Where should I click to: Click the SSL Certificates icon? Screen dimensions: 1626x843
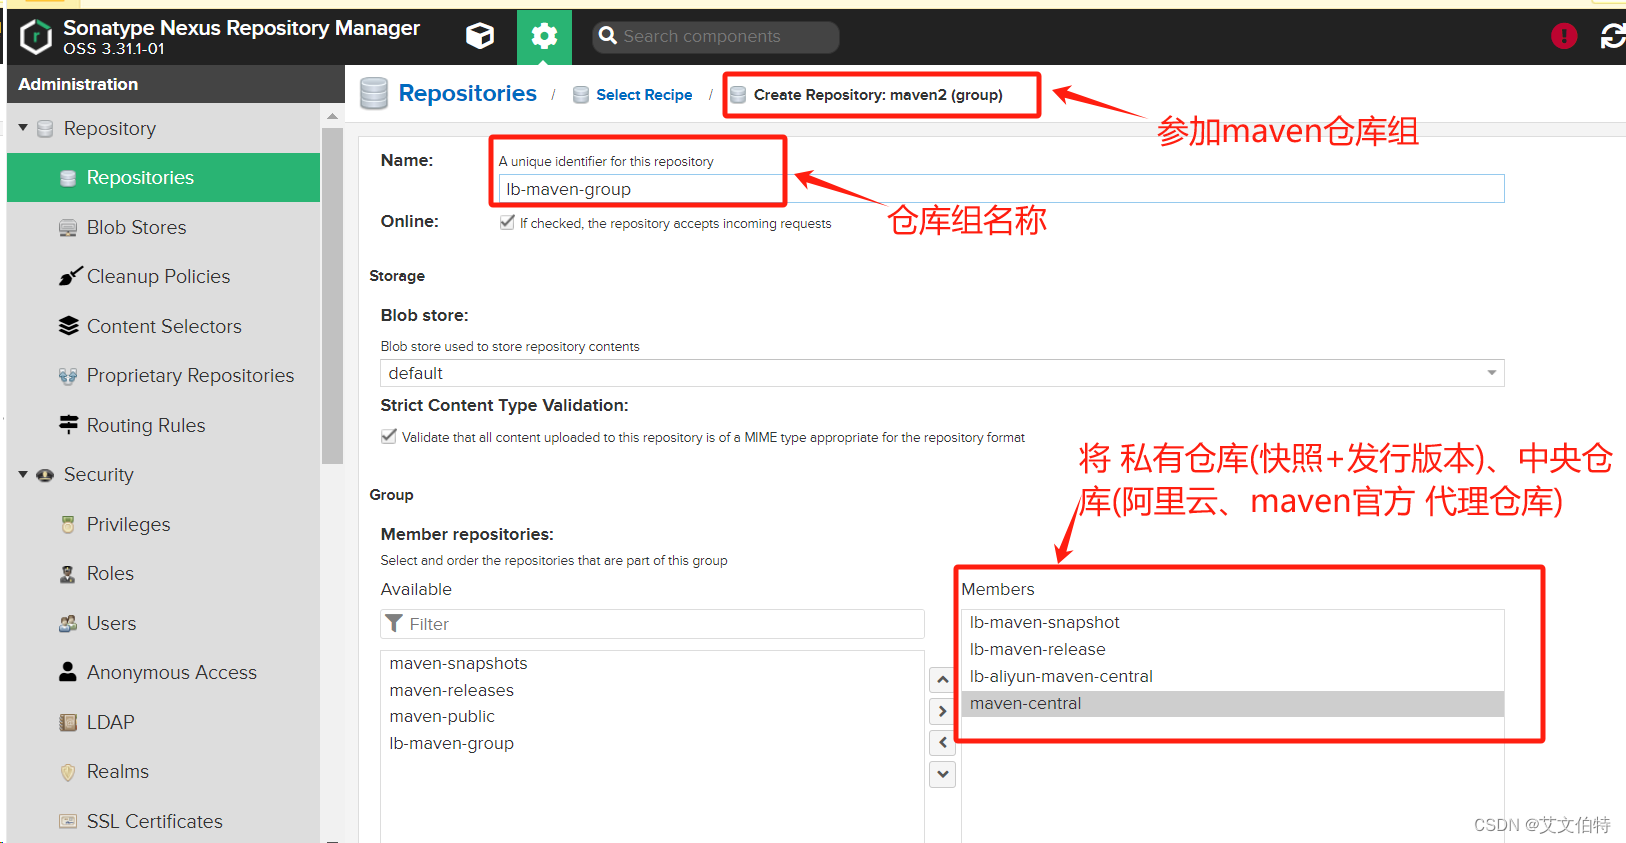coord(68,821)
